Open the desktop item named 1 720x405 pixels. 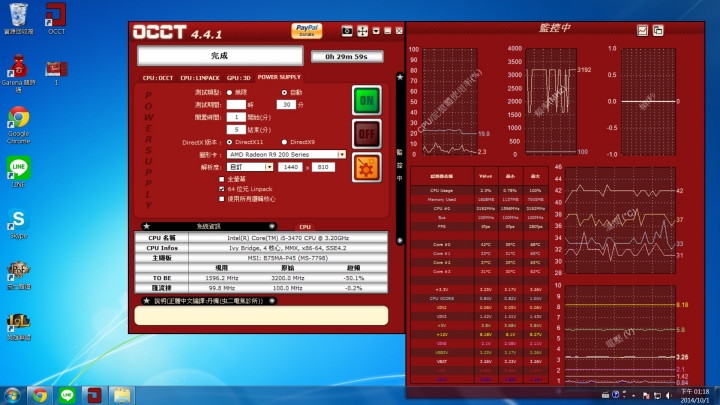[x=56, y=73]
